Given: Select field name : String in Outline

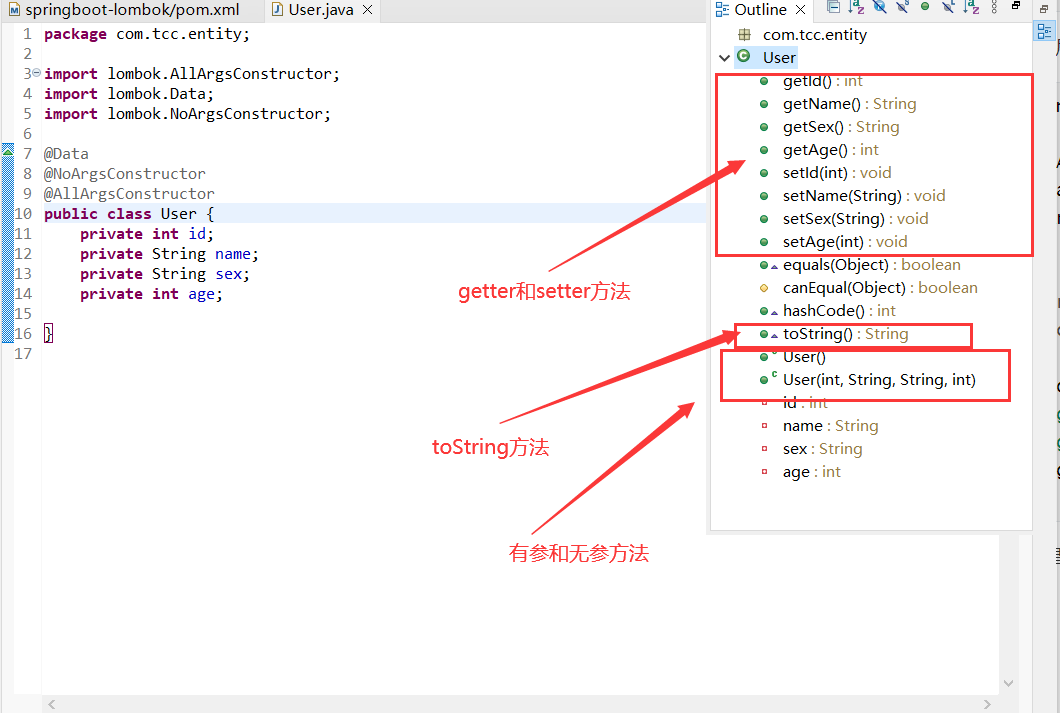Looking at the screenshot, I should point(830,426).
